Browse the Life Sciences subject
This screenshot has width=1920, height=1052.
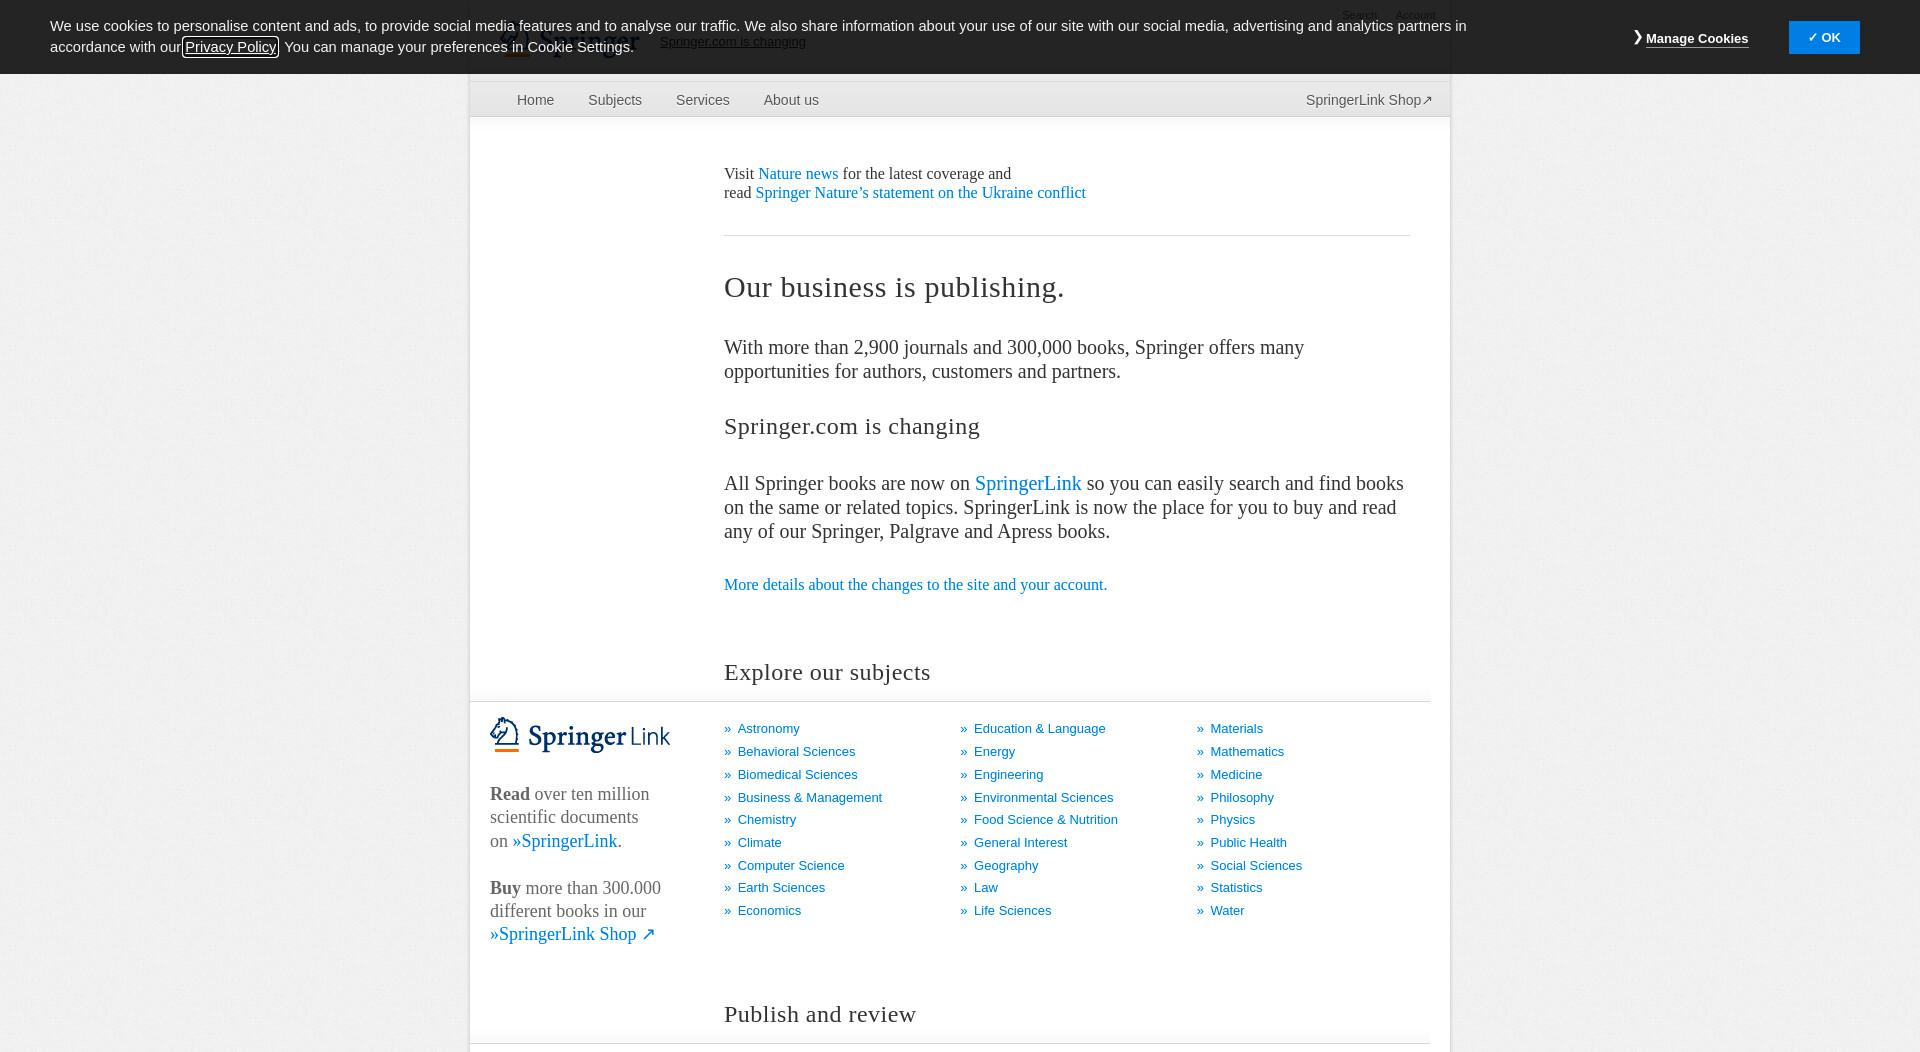pyautogui.click(x=1012, y=911)
